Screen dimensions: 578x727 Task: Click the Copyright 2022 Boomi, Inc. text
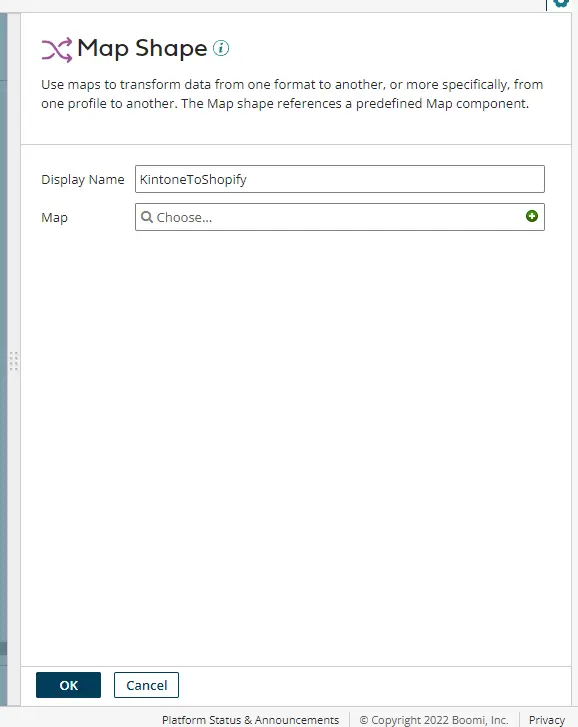[x=433, y=720]
